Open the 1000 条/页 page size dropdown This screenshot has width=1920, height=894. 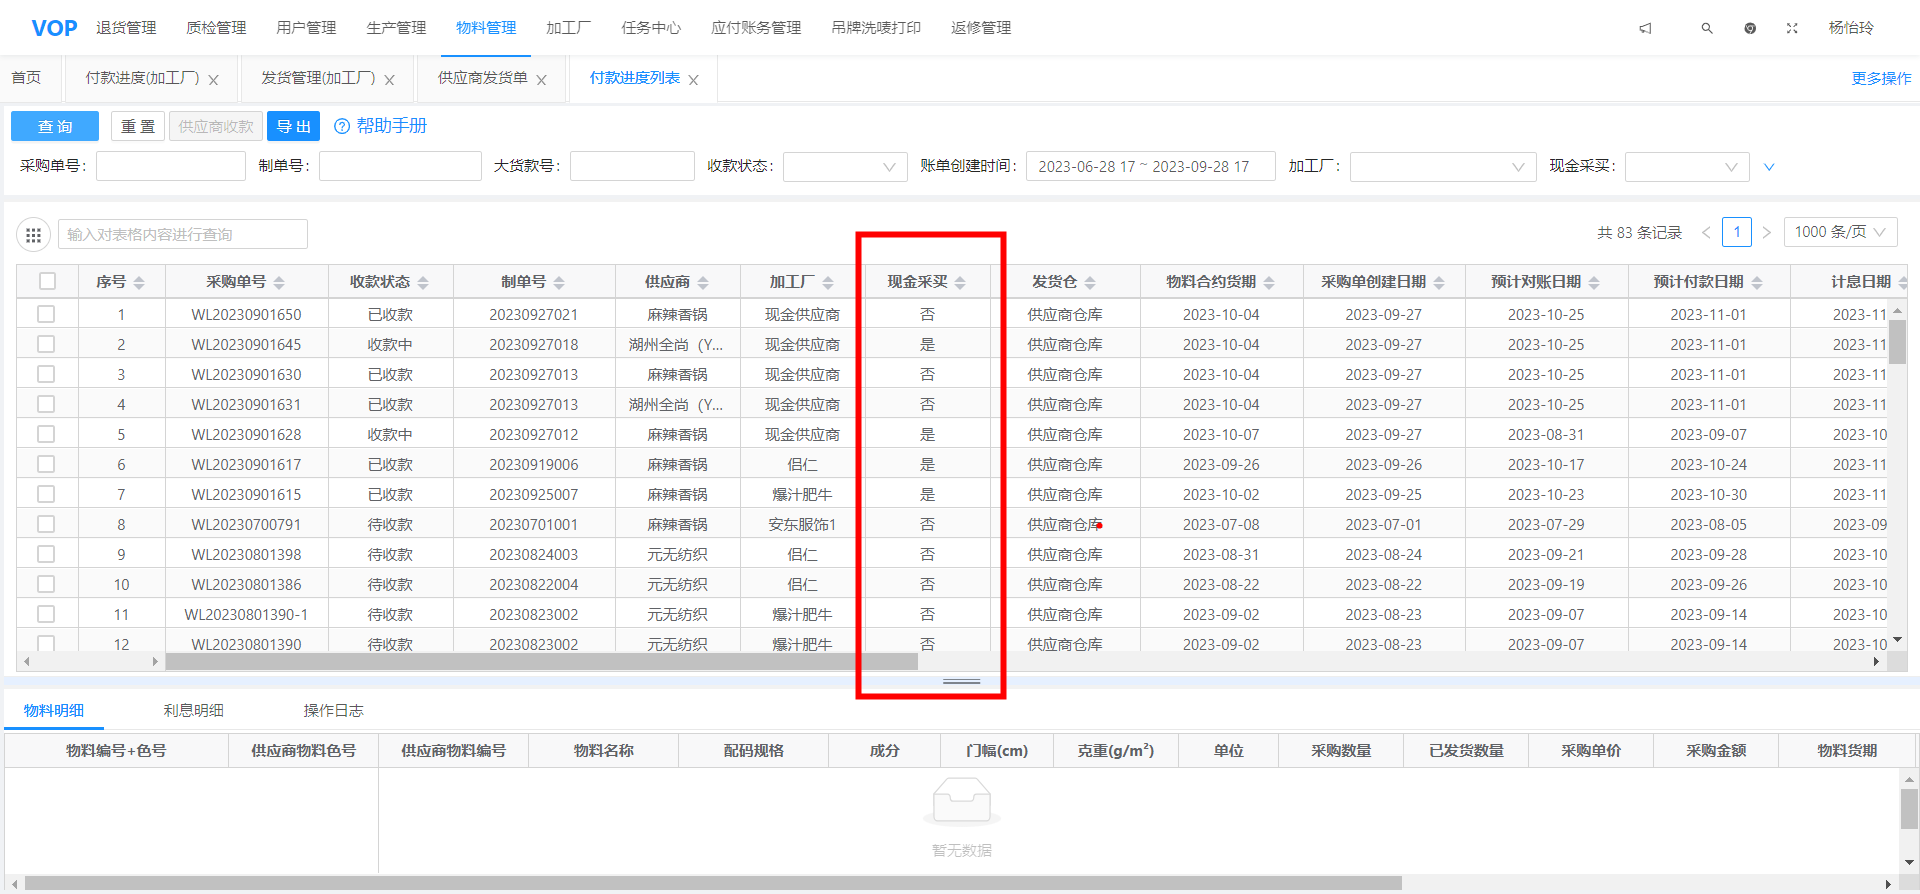[x=1839, y=232]
